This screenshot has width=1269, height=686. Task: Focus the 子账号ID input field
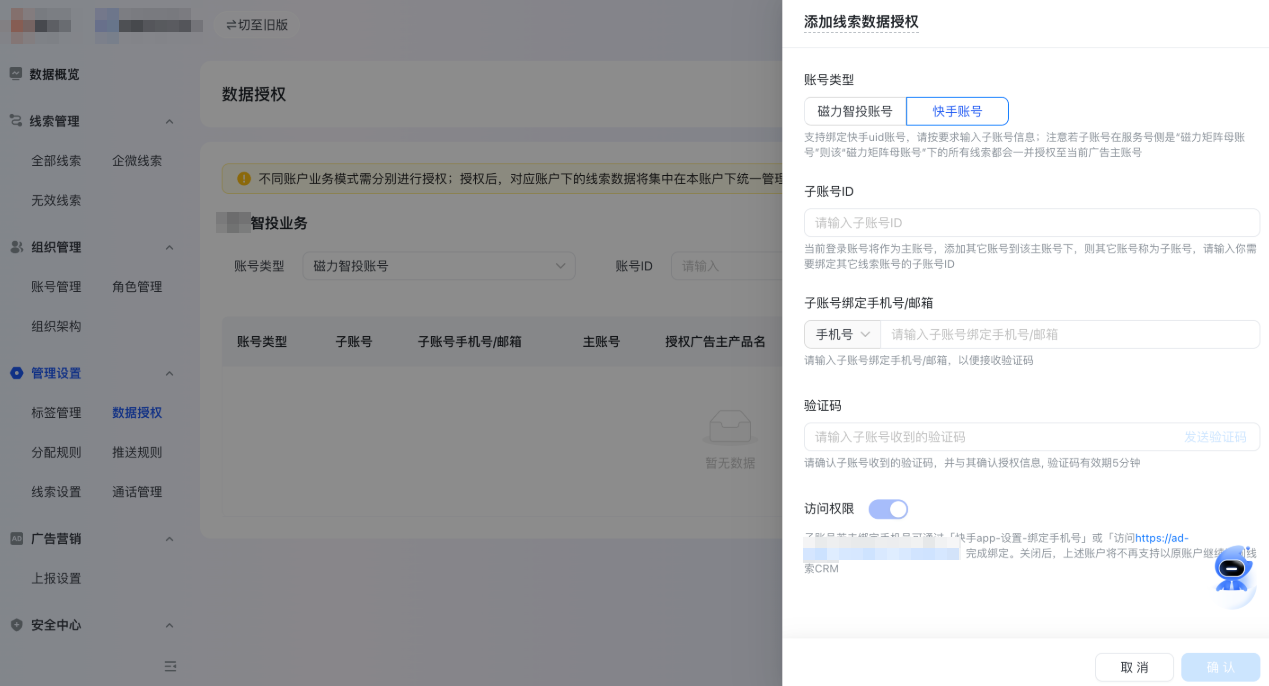tap(1032, 222)
